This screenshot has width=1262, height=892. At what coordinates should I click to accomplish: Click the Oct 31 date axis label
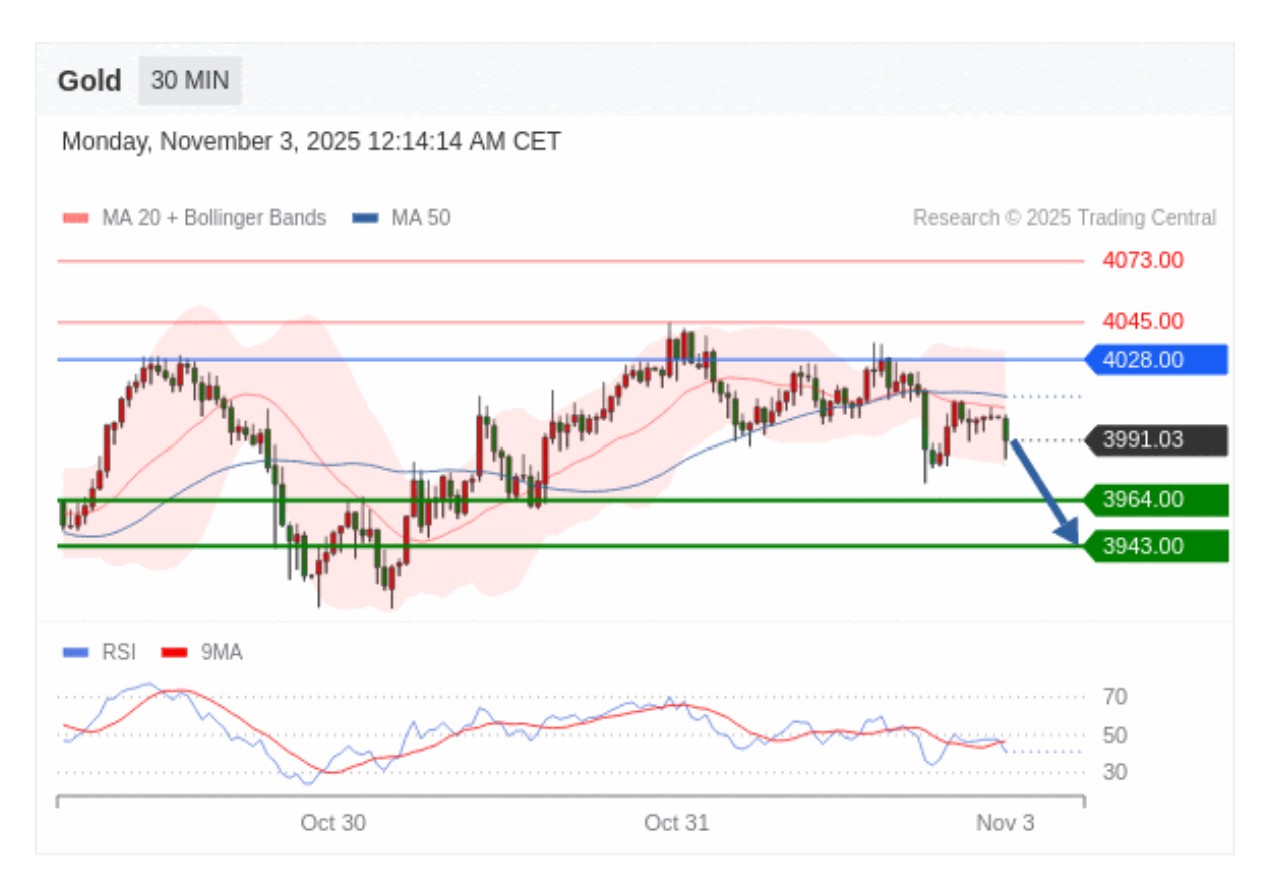[676, 823]
